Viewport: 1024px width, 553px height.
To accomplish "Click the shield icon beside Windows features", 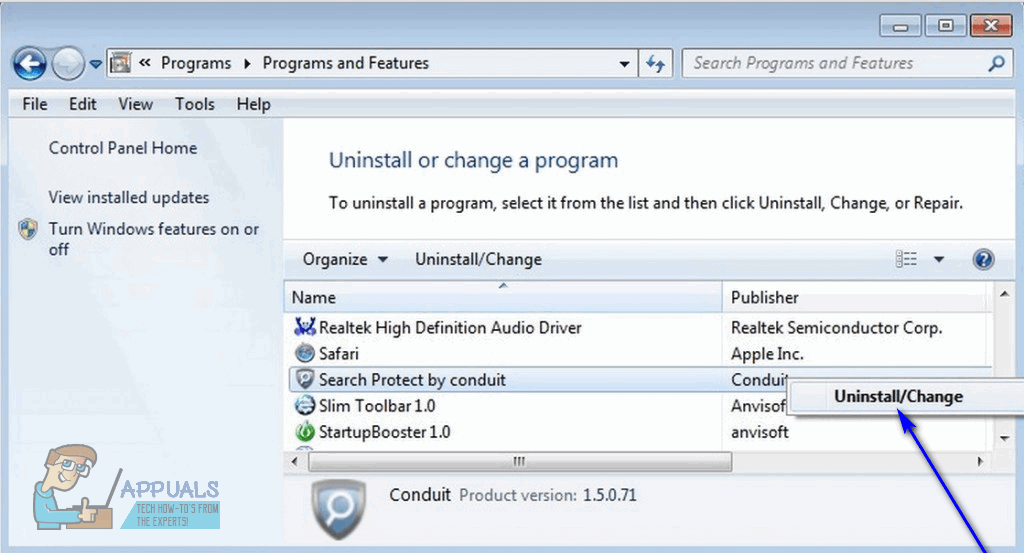I will coord(28,229).
